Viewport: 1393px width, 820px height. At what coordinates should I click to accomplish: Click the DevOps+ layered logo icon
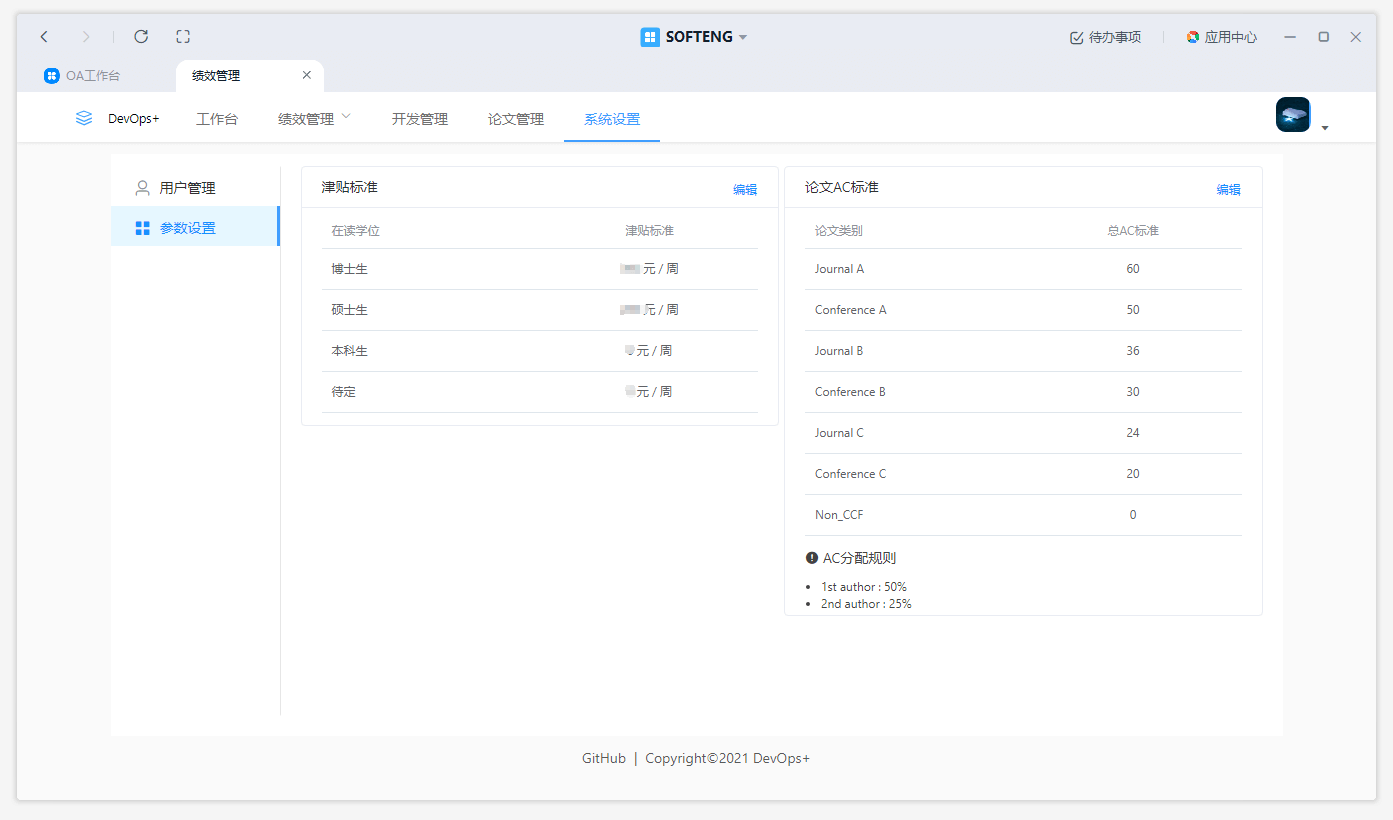tap(84, 118)
